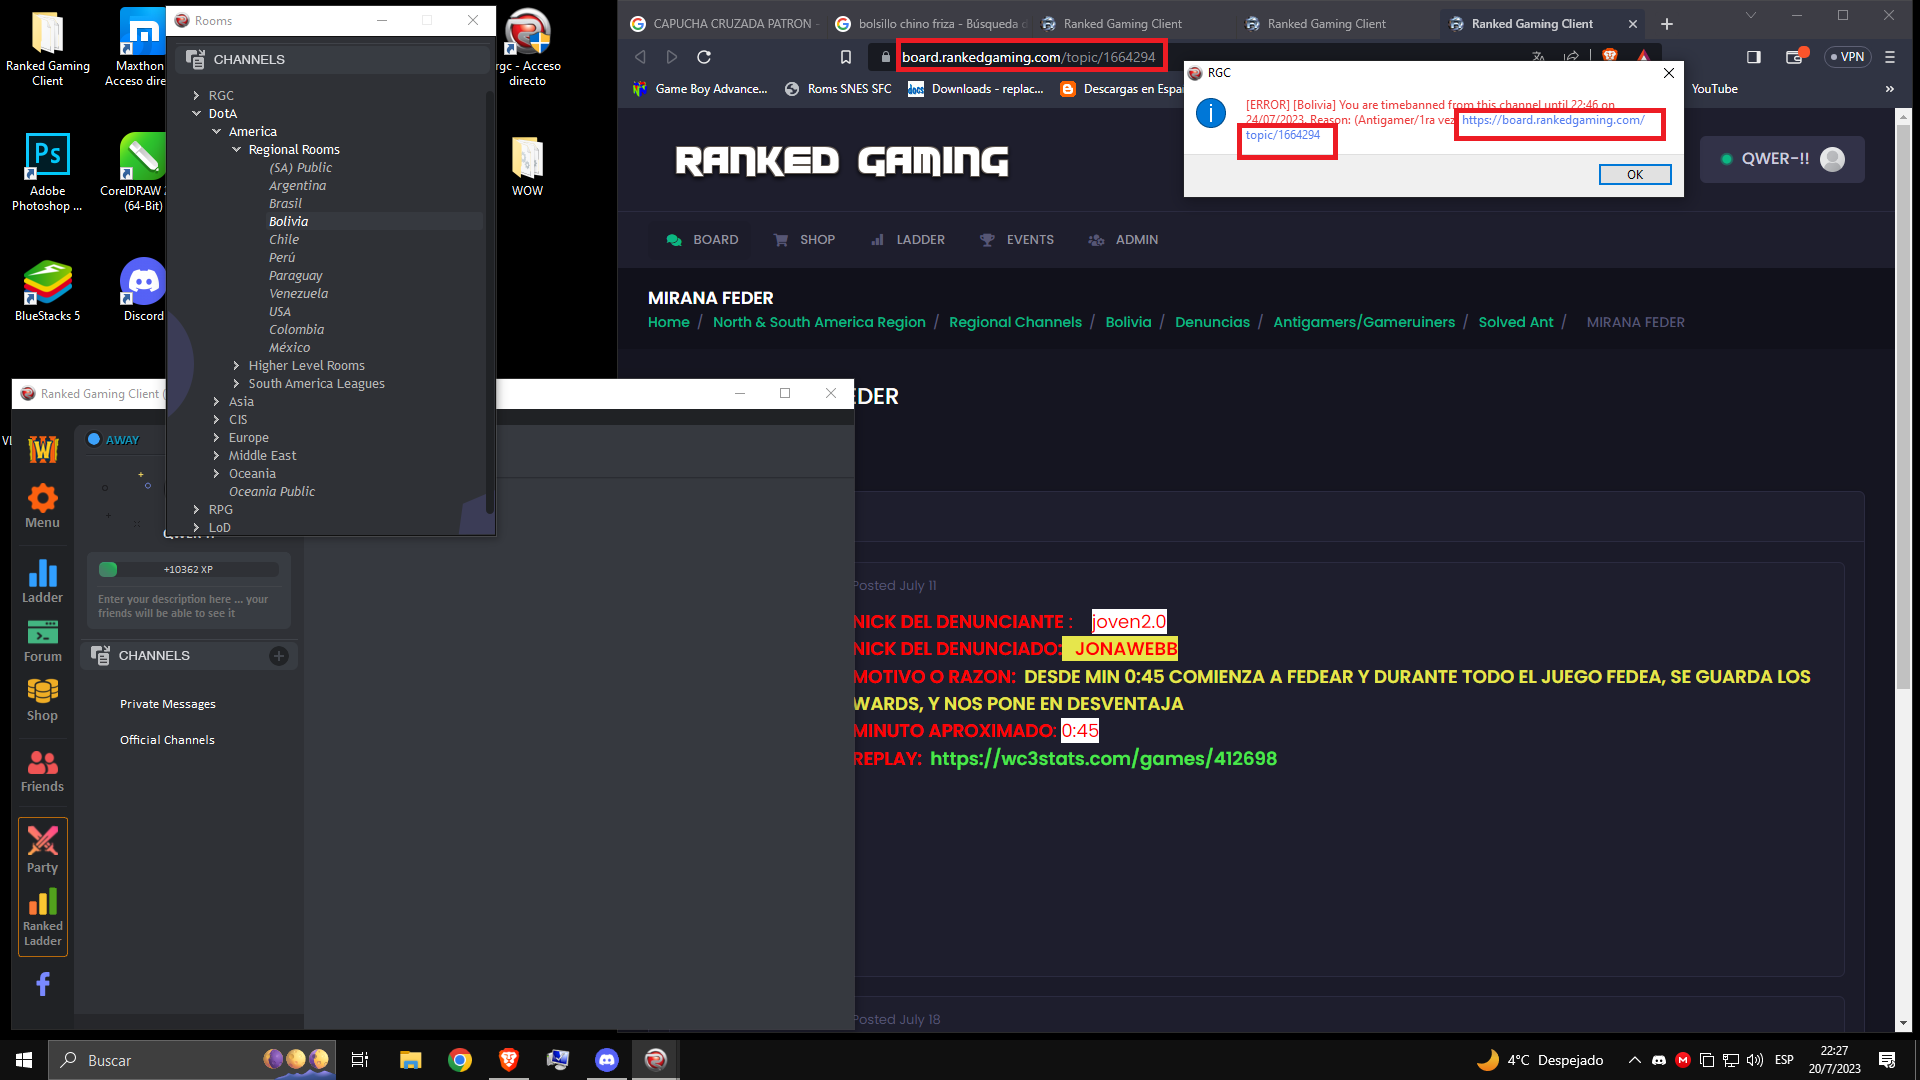The width and height of the screenshot is (1920, 1080).
Task: Toggle AWAY status in client
Action: click(x=113, y=440)
